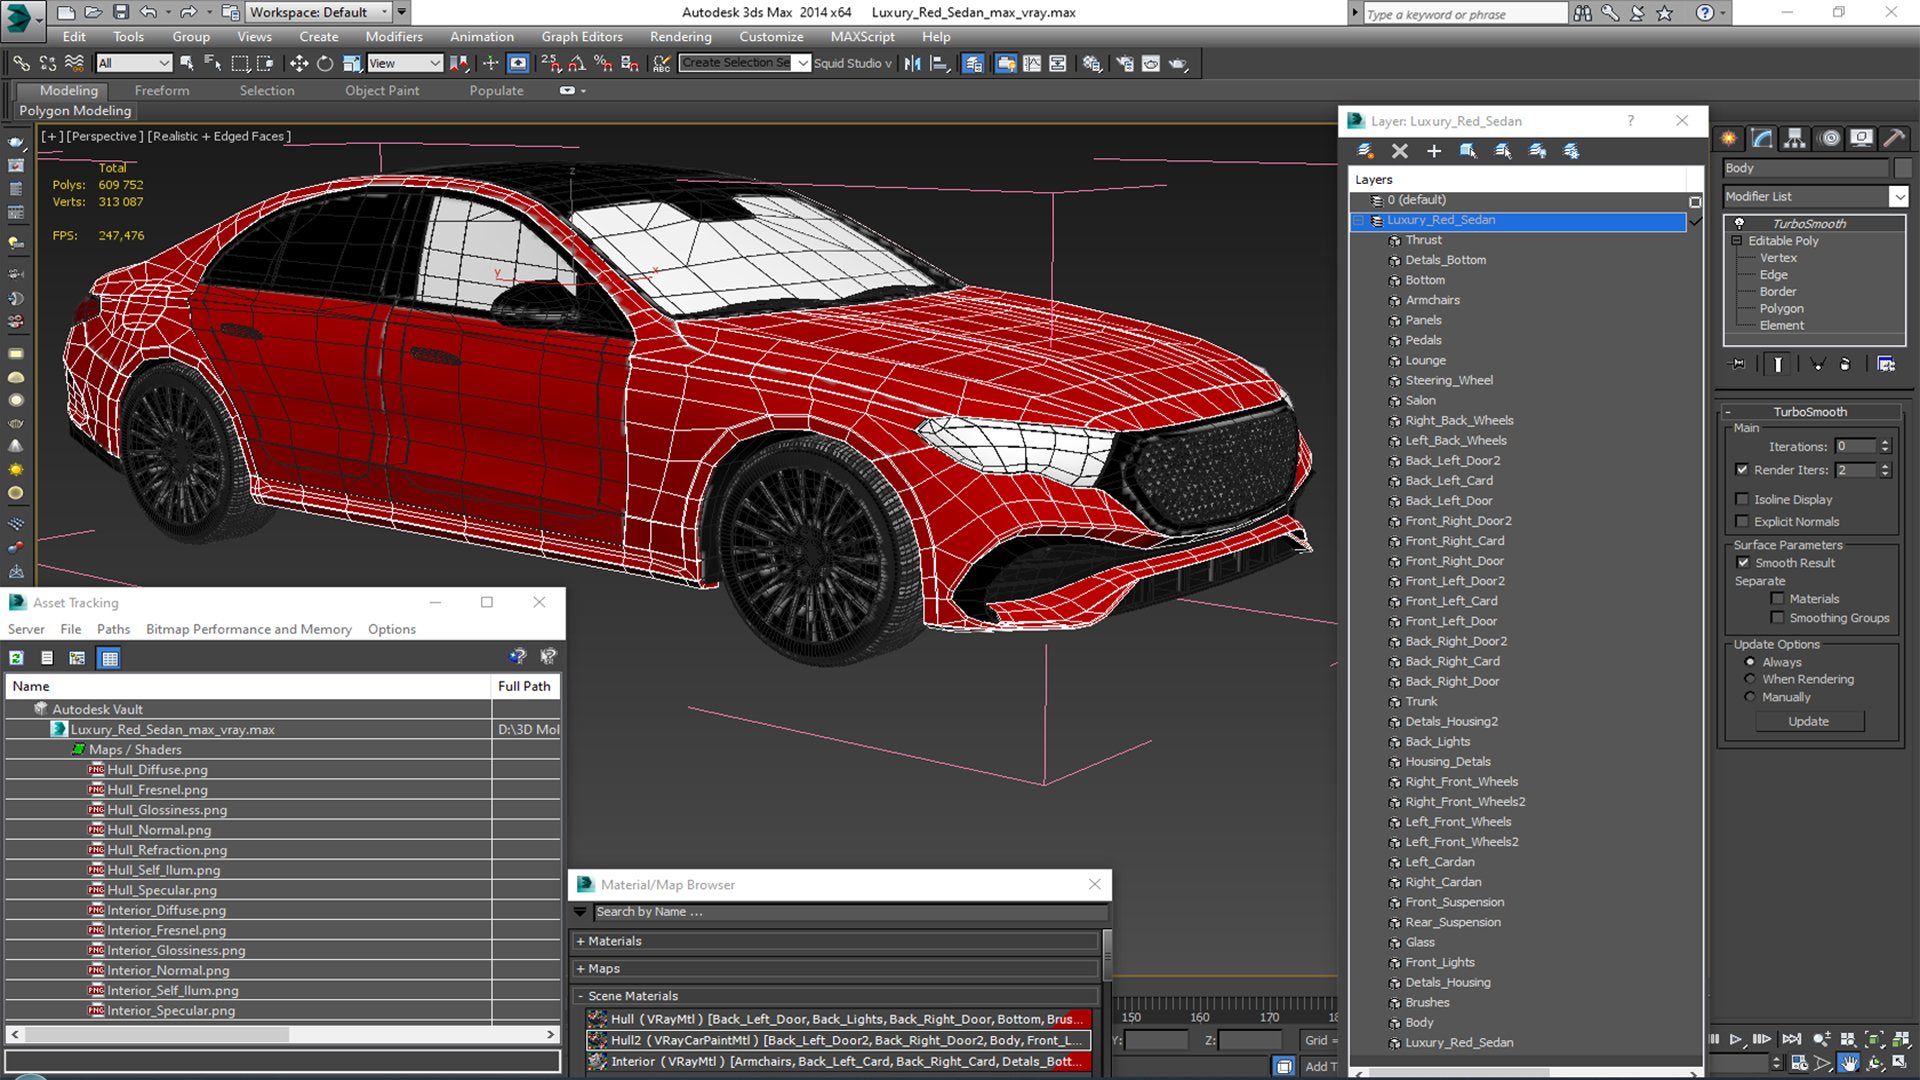1920x1080 pixels.
Task: Select When Rendering update option
Action: (1750, 679)
